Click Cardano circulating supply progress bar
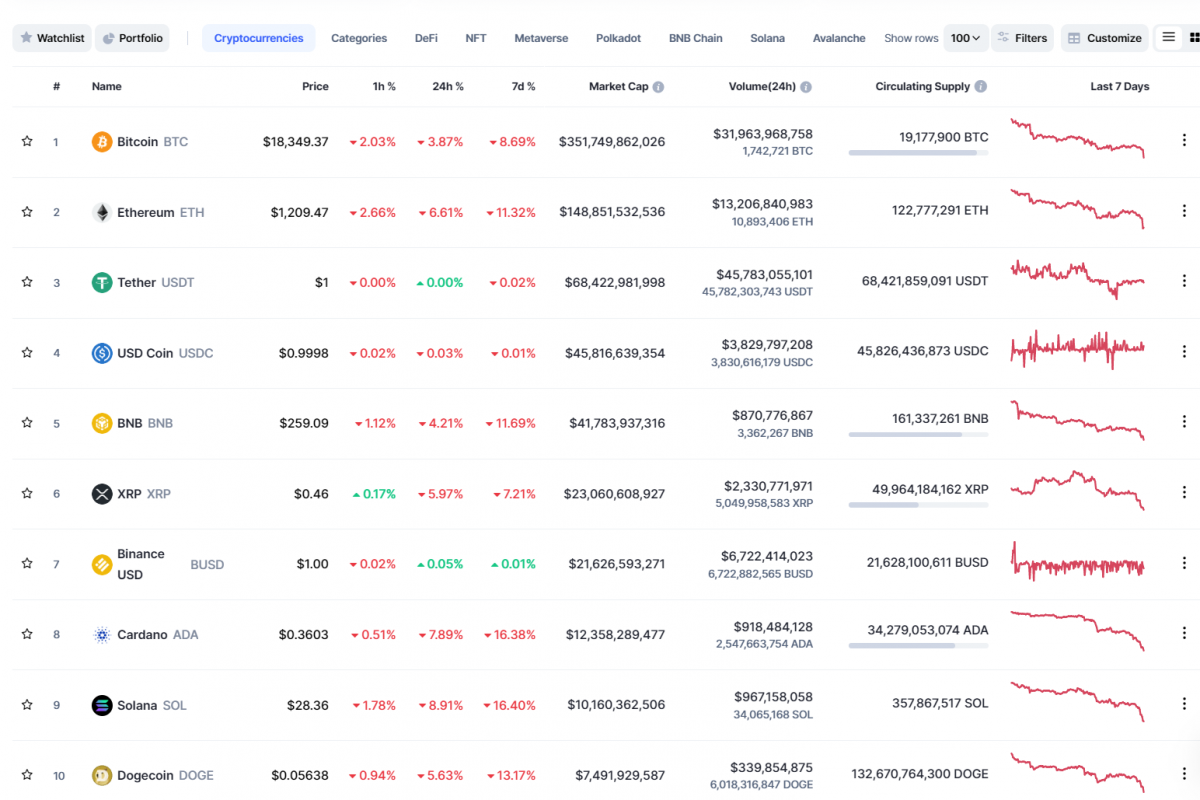 919,646
